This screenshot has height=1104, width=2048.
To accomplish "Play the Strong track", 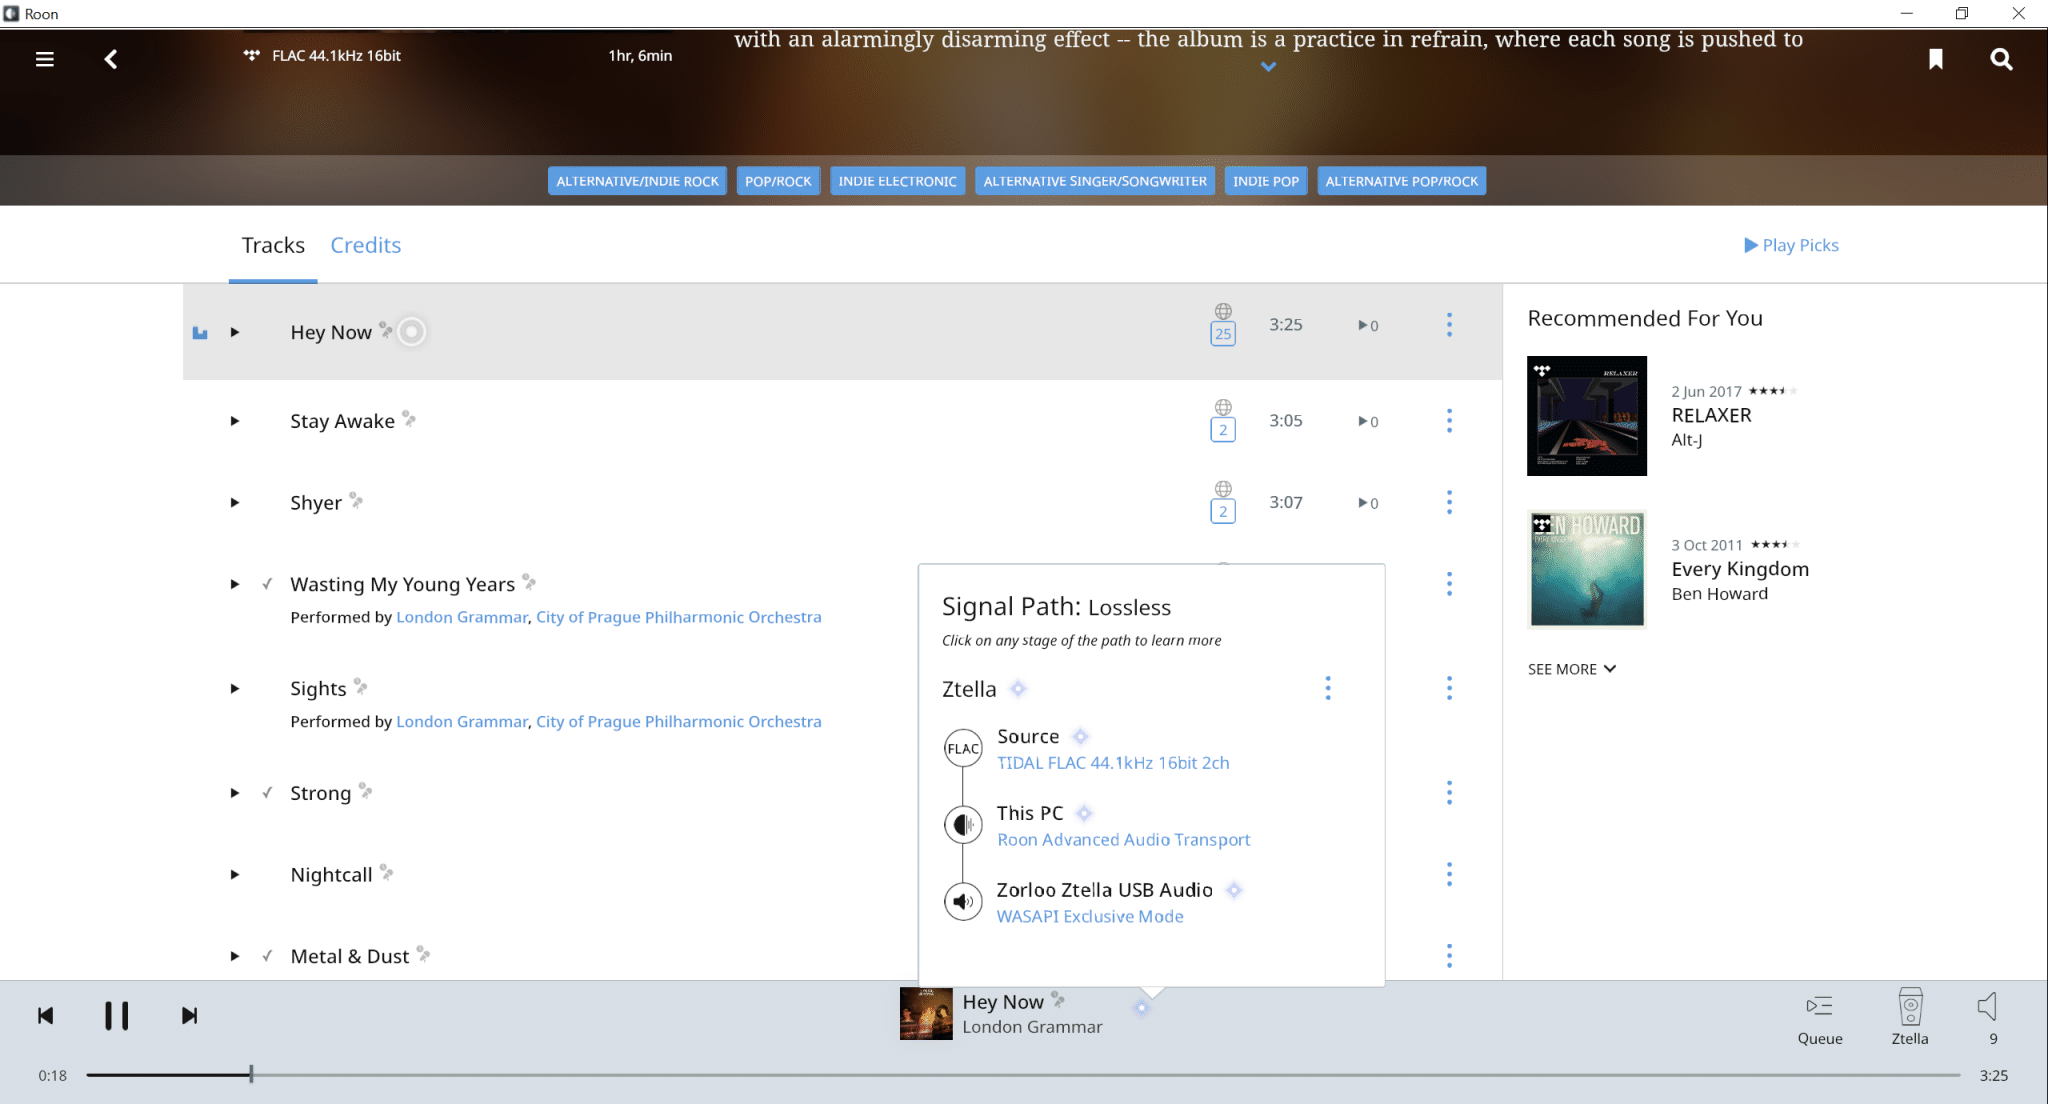I will (235, 793).
